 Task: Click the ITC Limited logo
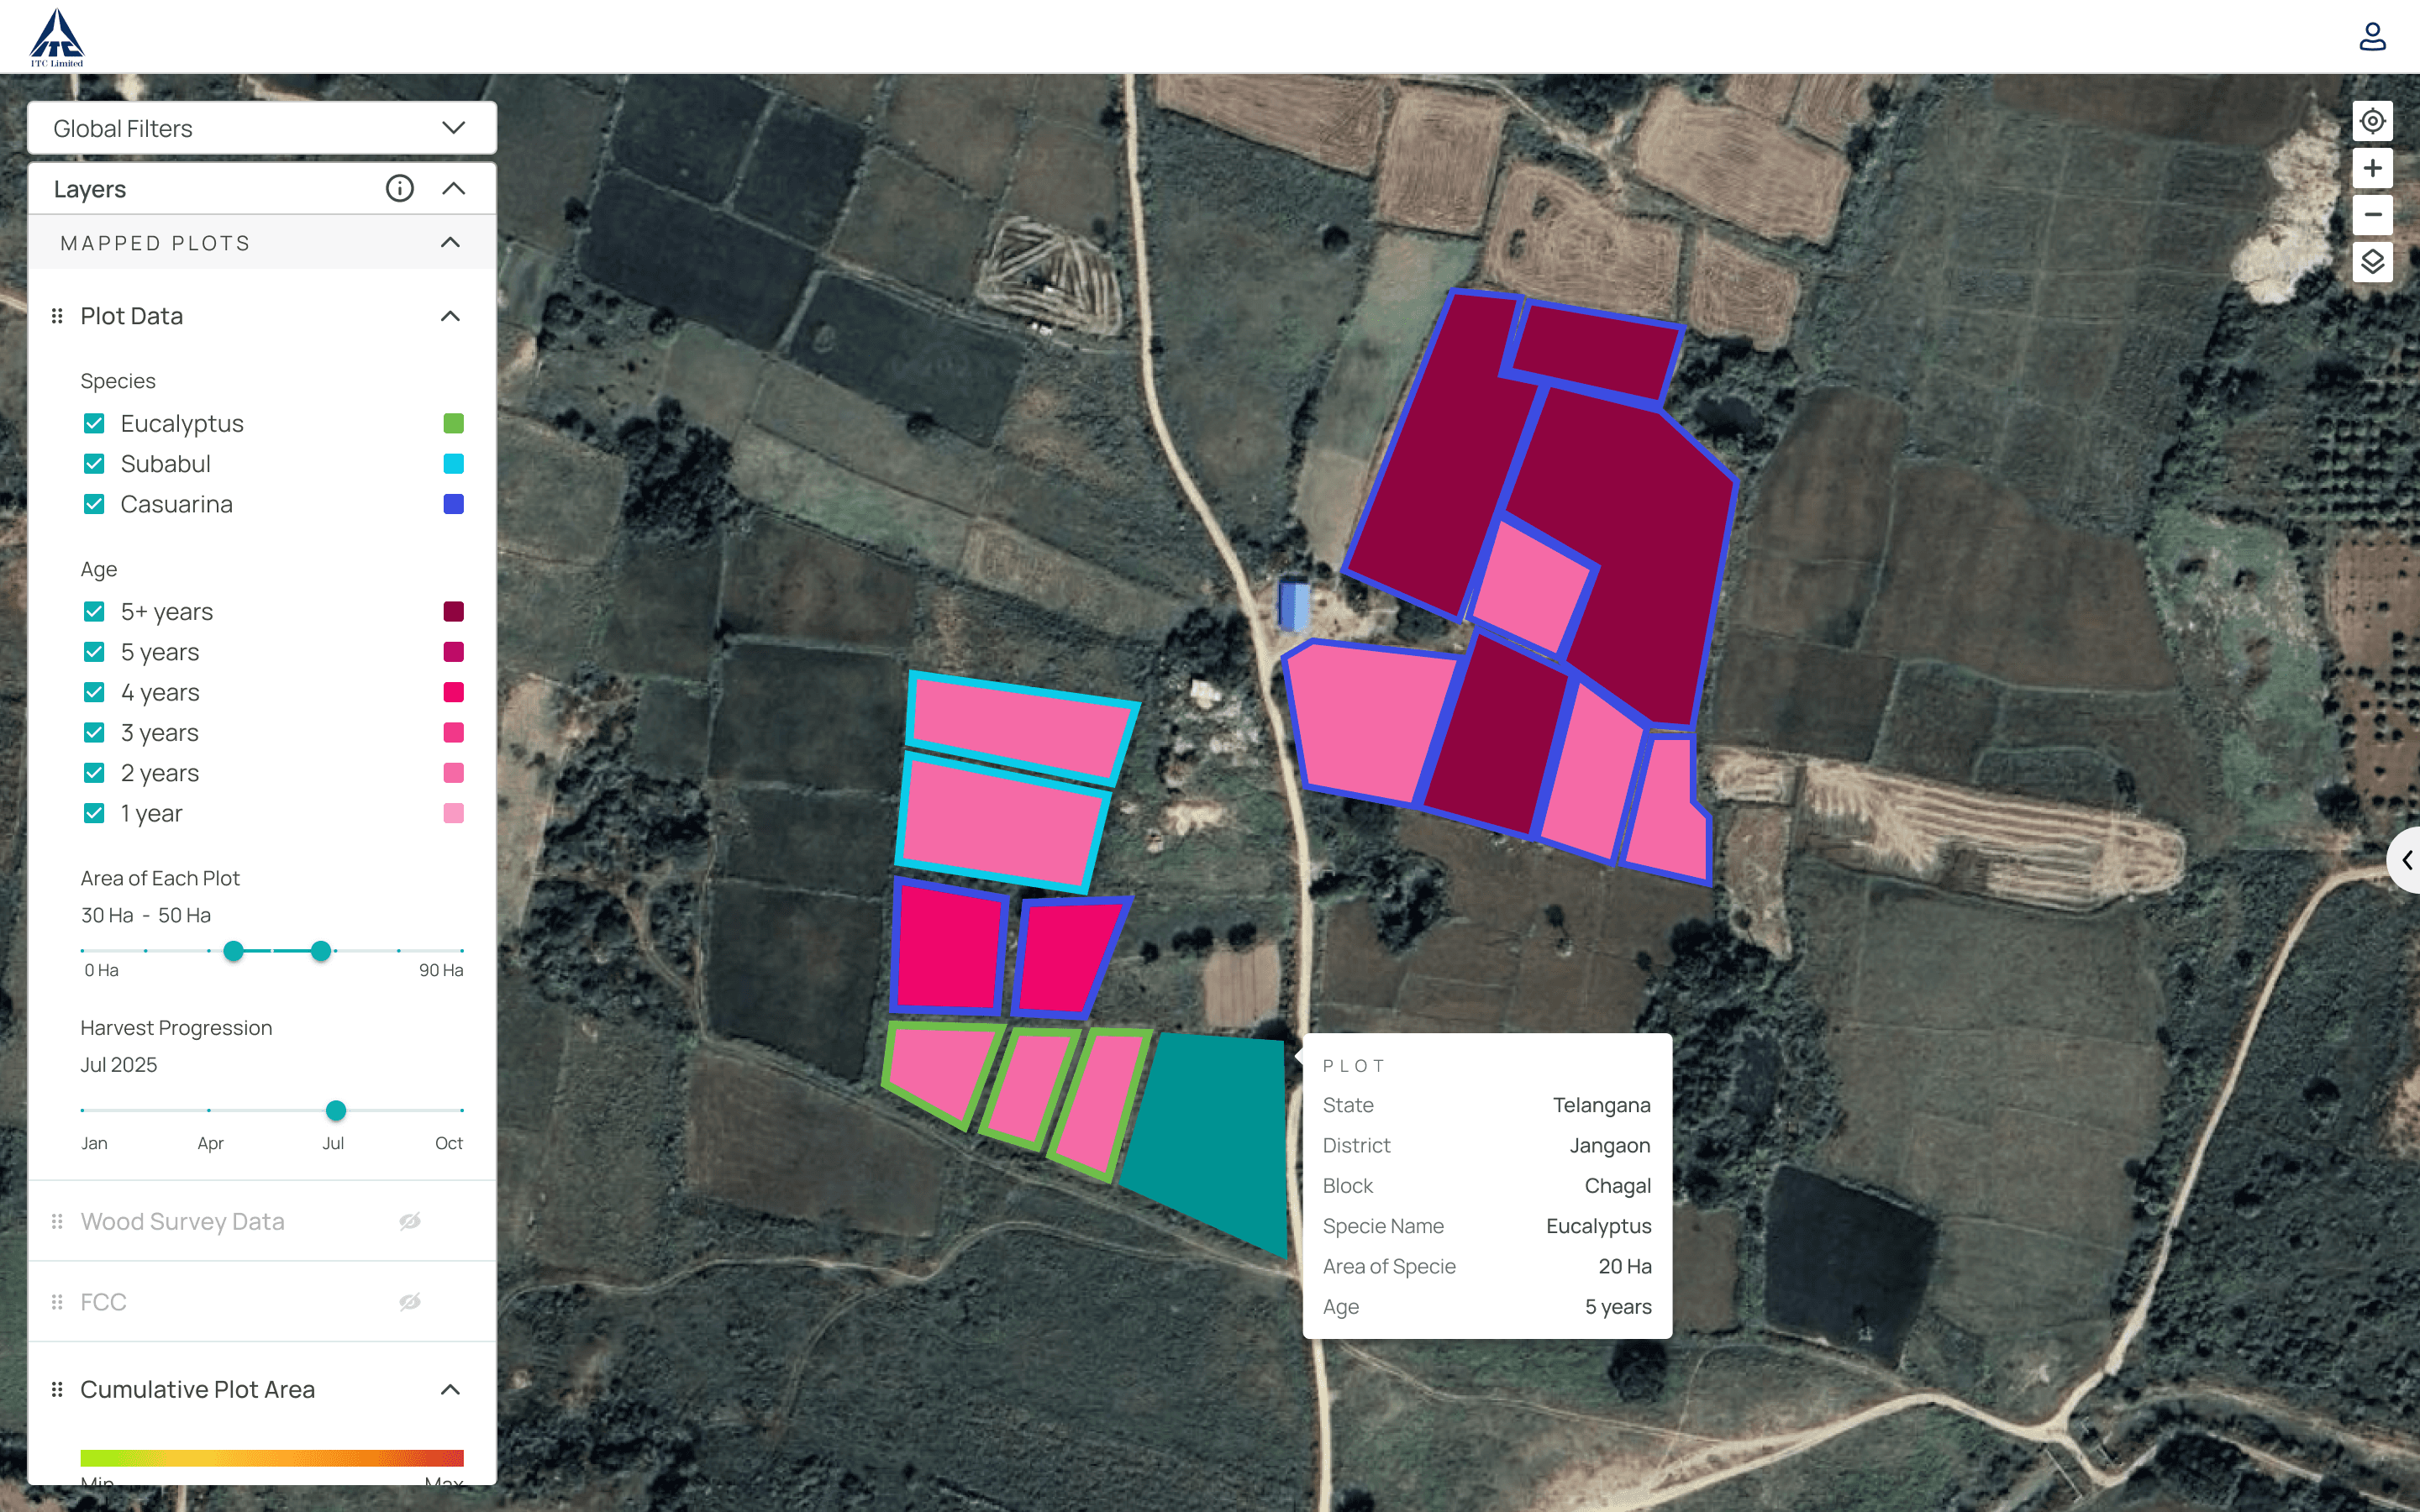coord(57,38)
